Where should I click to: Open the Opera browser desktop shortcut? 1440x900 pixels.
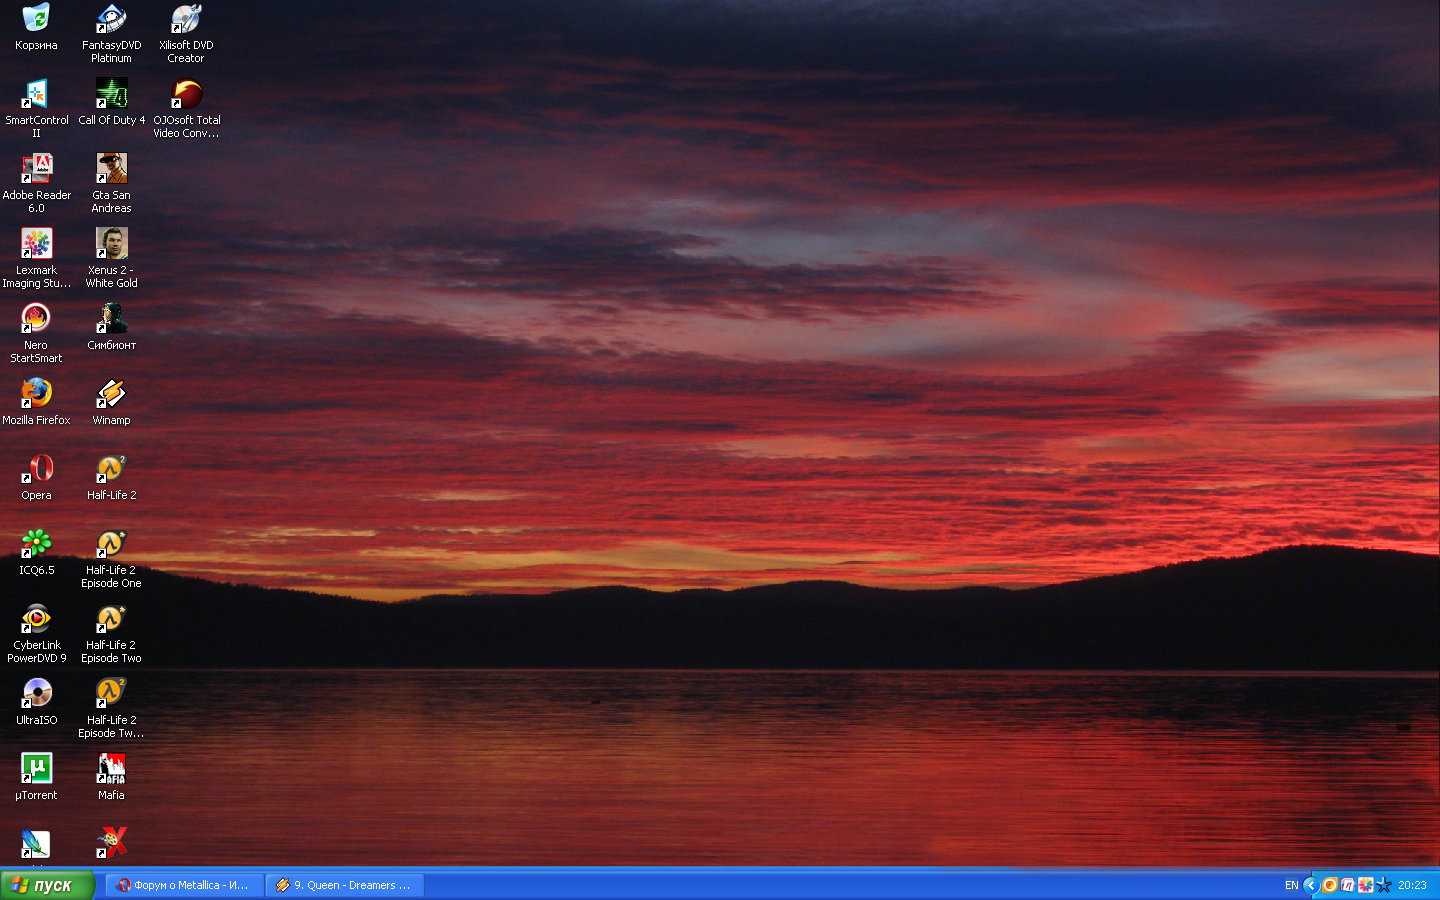[36, 468]
